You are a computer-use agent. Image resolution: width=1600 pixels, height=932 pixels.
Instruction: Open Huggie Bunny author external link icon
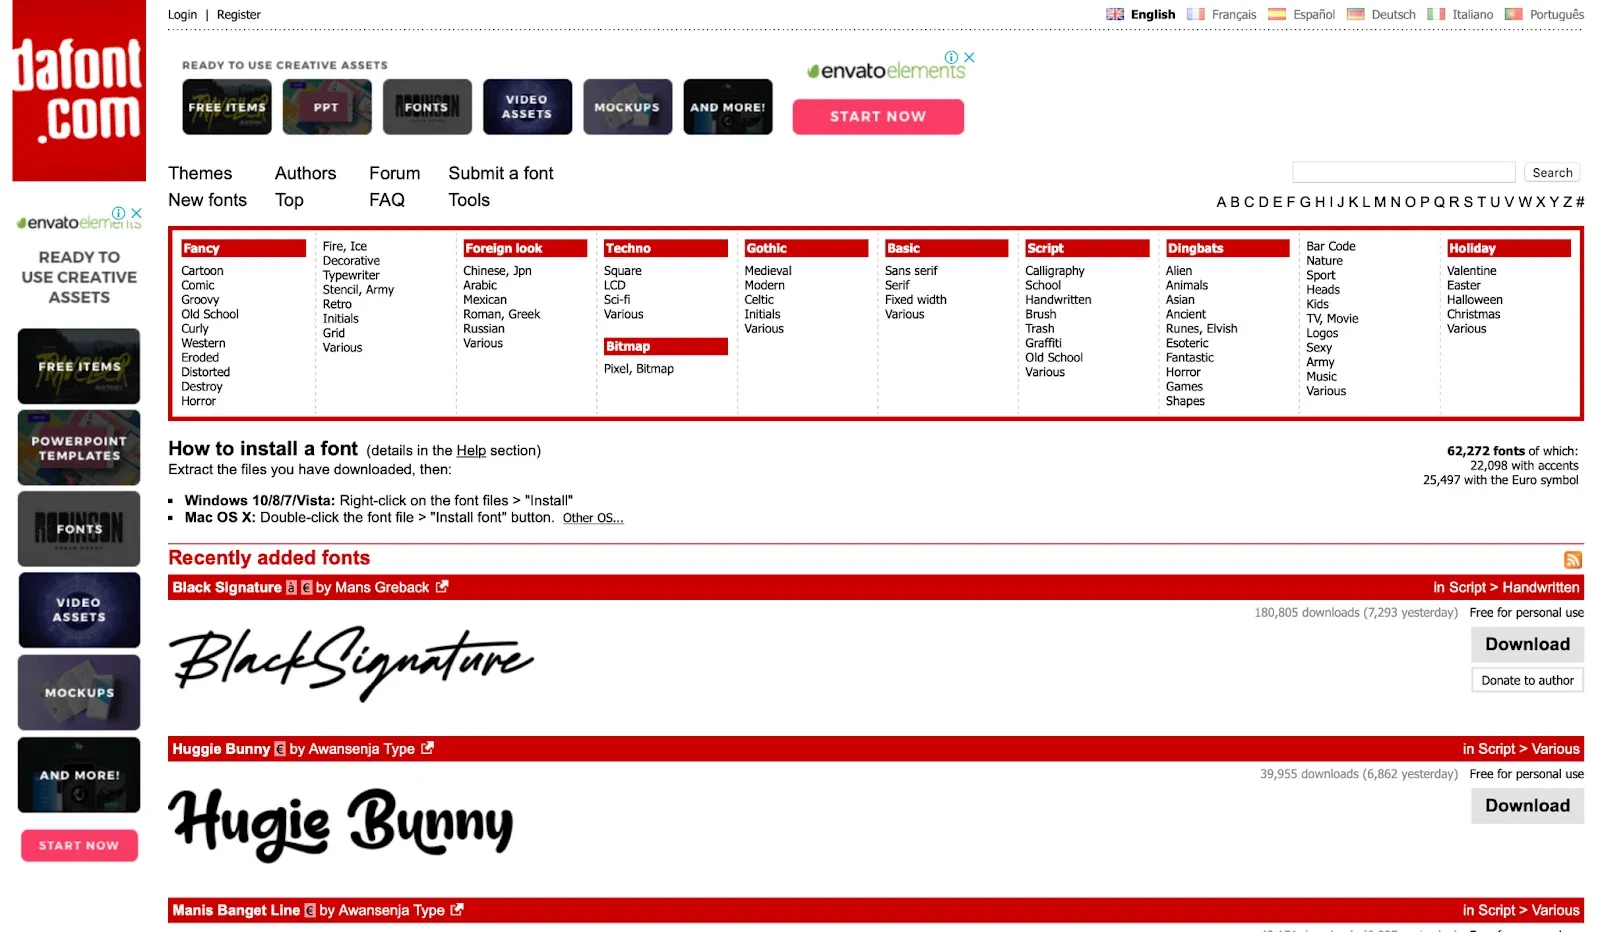pos(428,748)
